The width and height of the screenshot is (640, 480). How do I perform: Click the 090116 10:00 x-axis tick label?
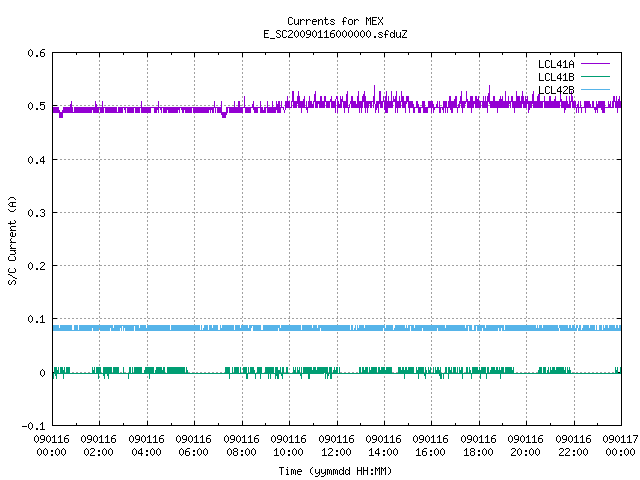click(288, 446)
